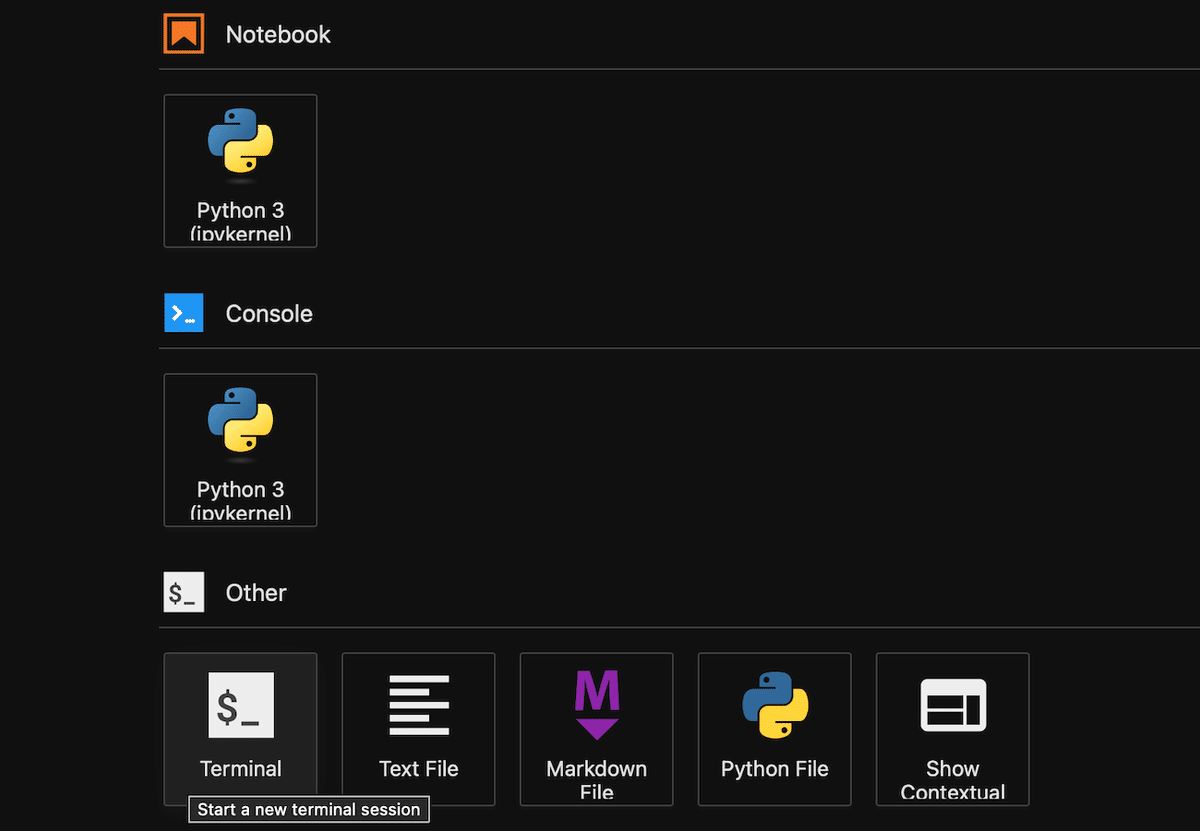This screenshot has height=831, width=1200.
Task: Launch a new Python 3 notebook
Action: coord(240,170)
